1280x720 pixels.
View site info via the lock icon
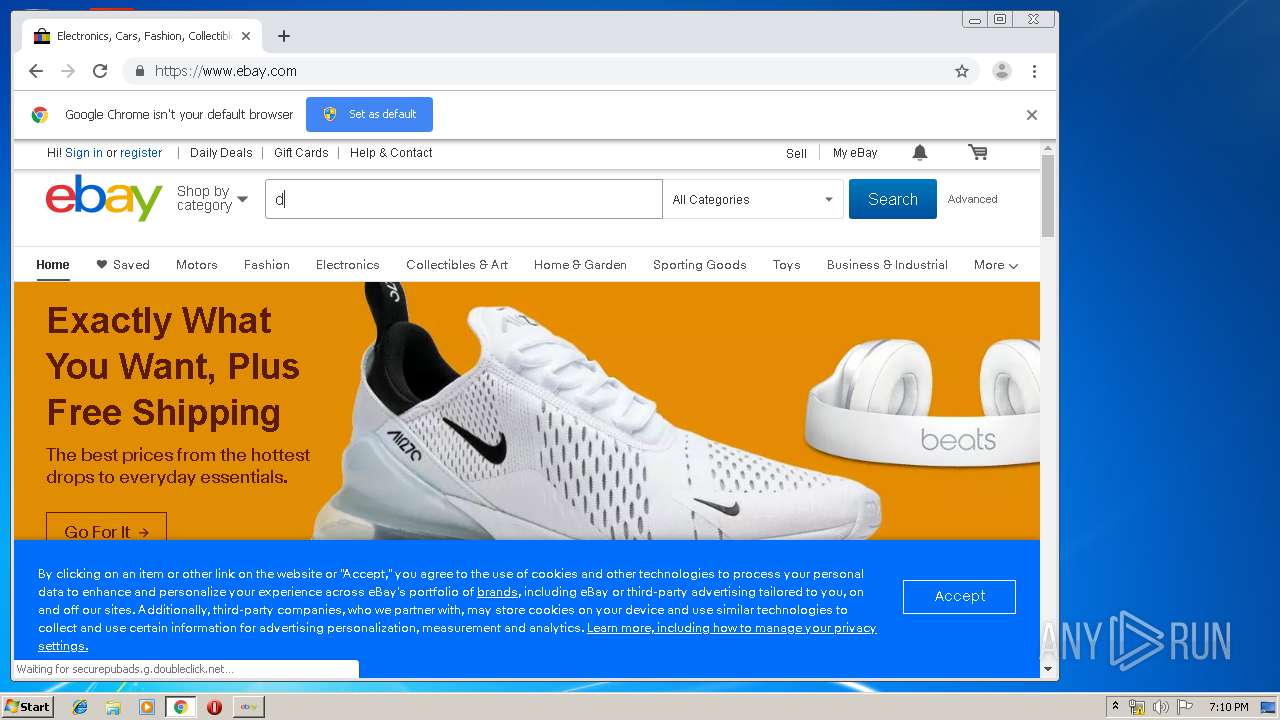click(x=139, y=71)
